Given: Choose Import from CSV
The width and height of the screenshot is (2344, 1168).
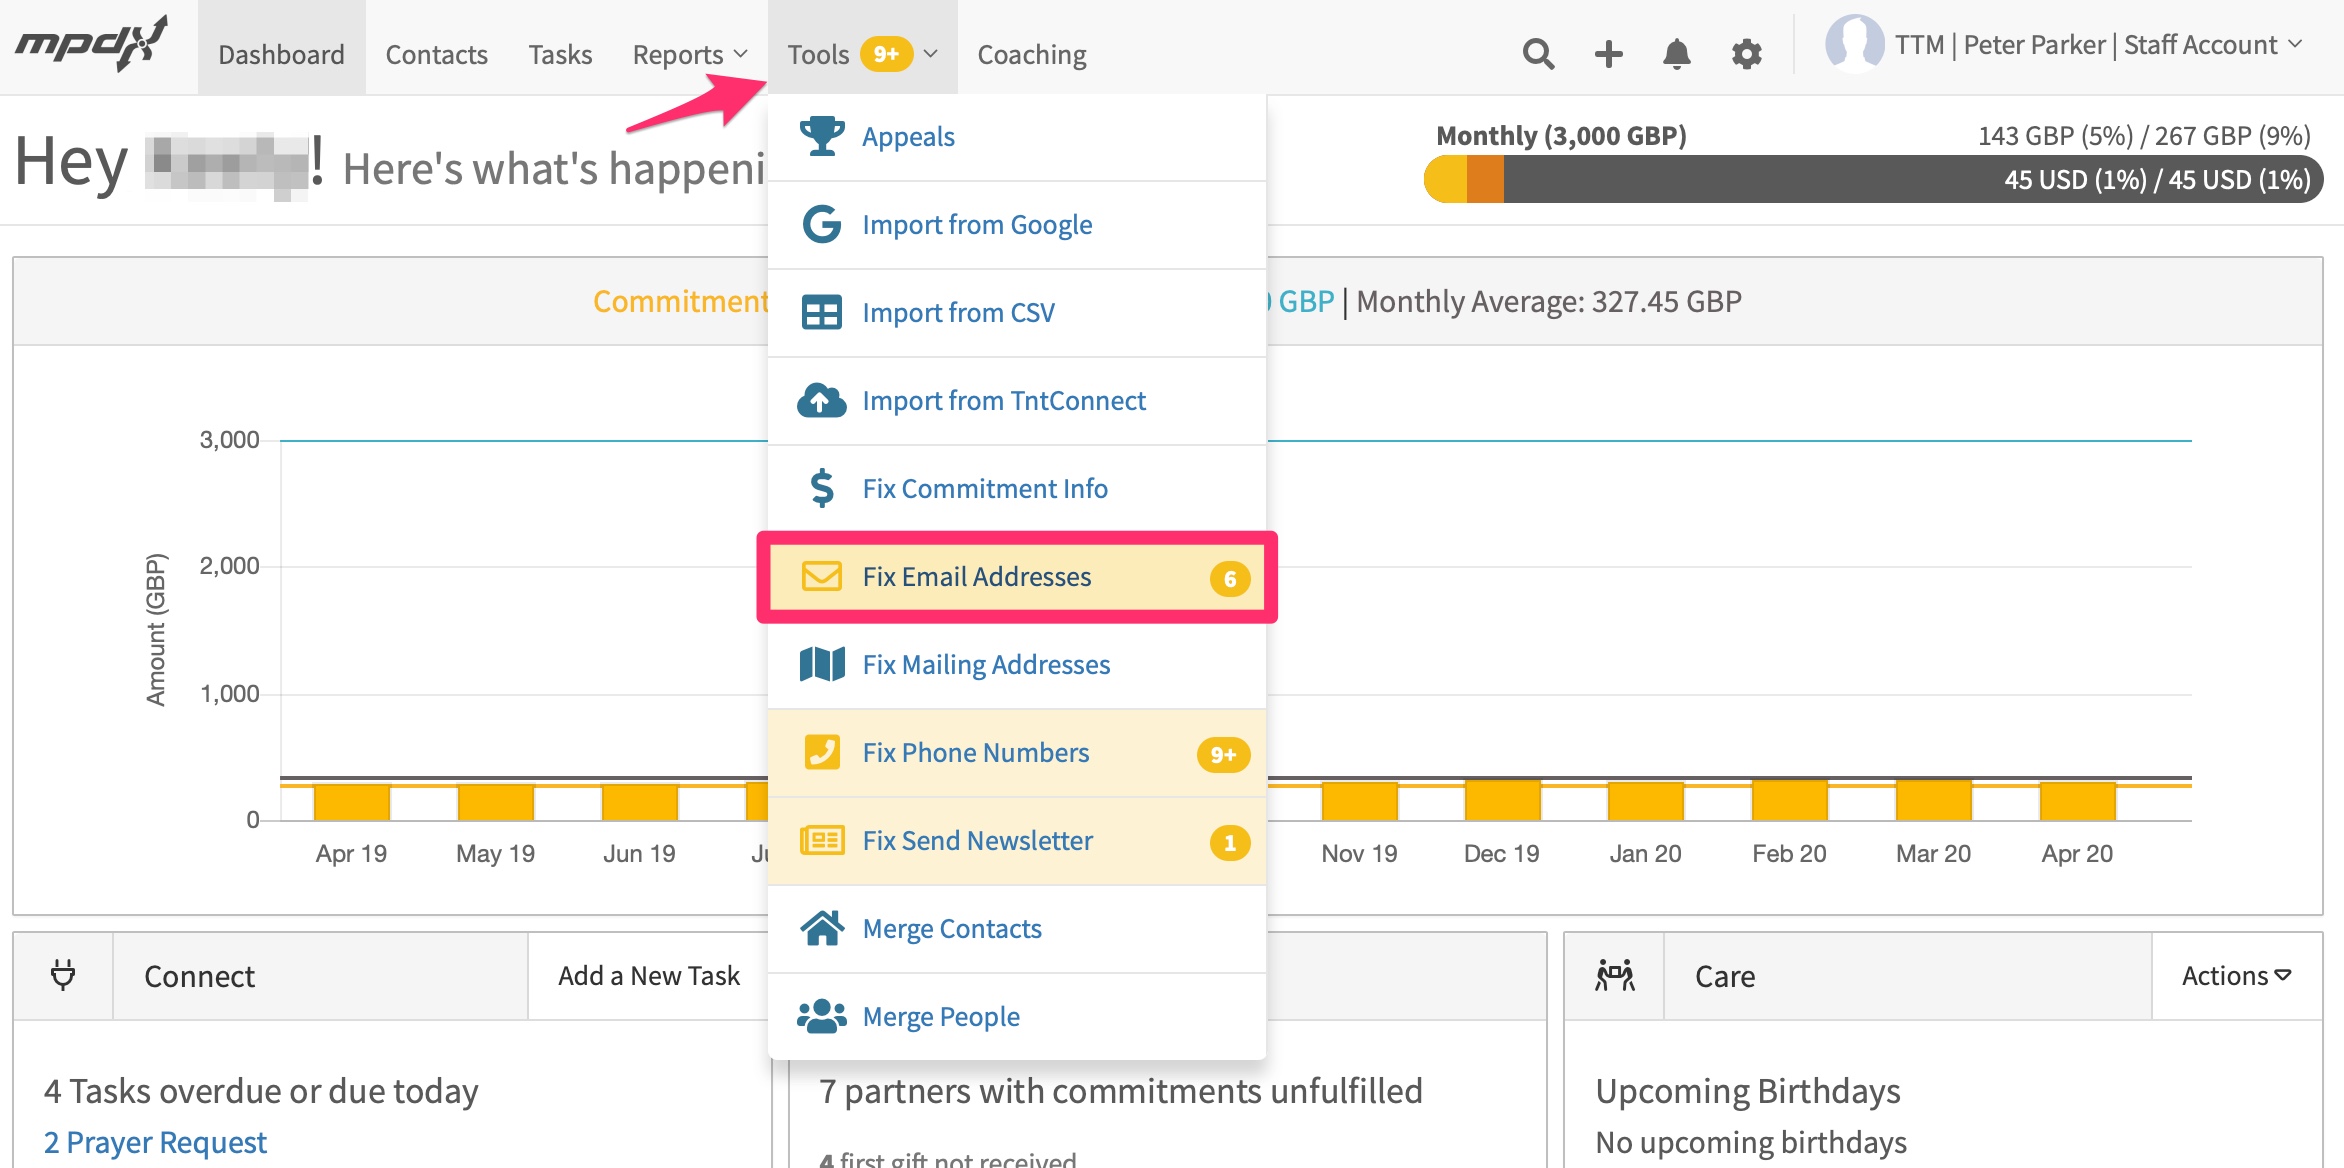Looking at the screenshot, I should (1017, 313).
